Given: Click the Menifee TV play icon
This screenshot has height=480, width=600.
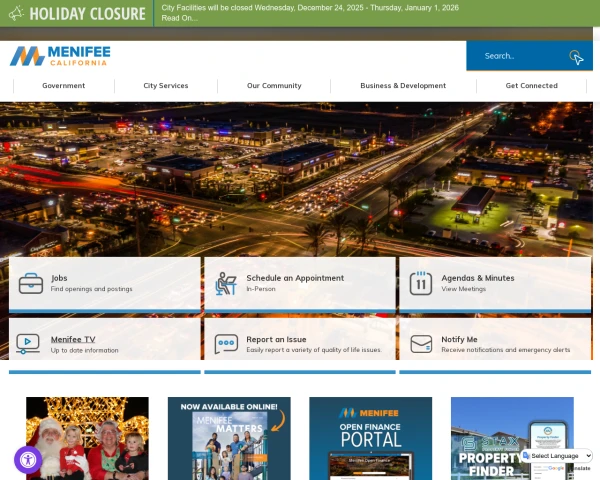Looking at the screenshot, I should click(28, 344).
